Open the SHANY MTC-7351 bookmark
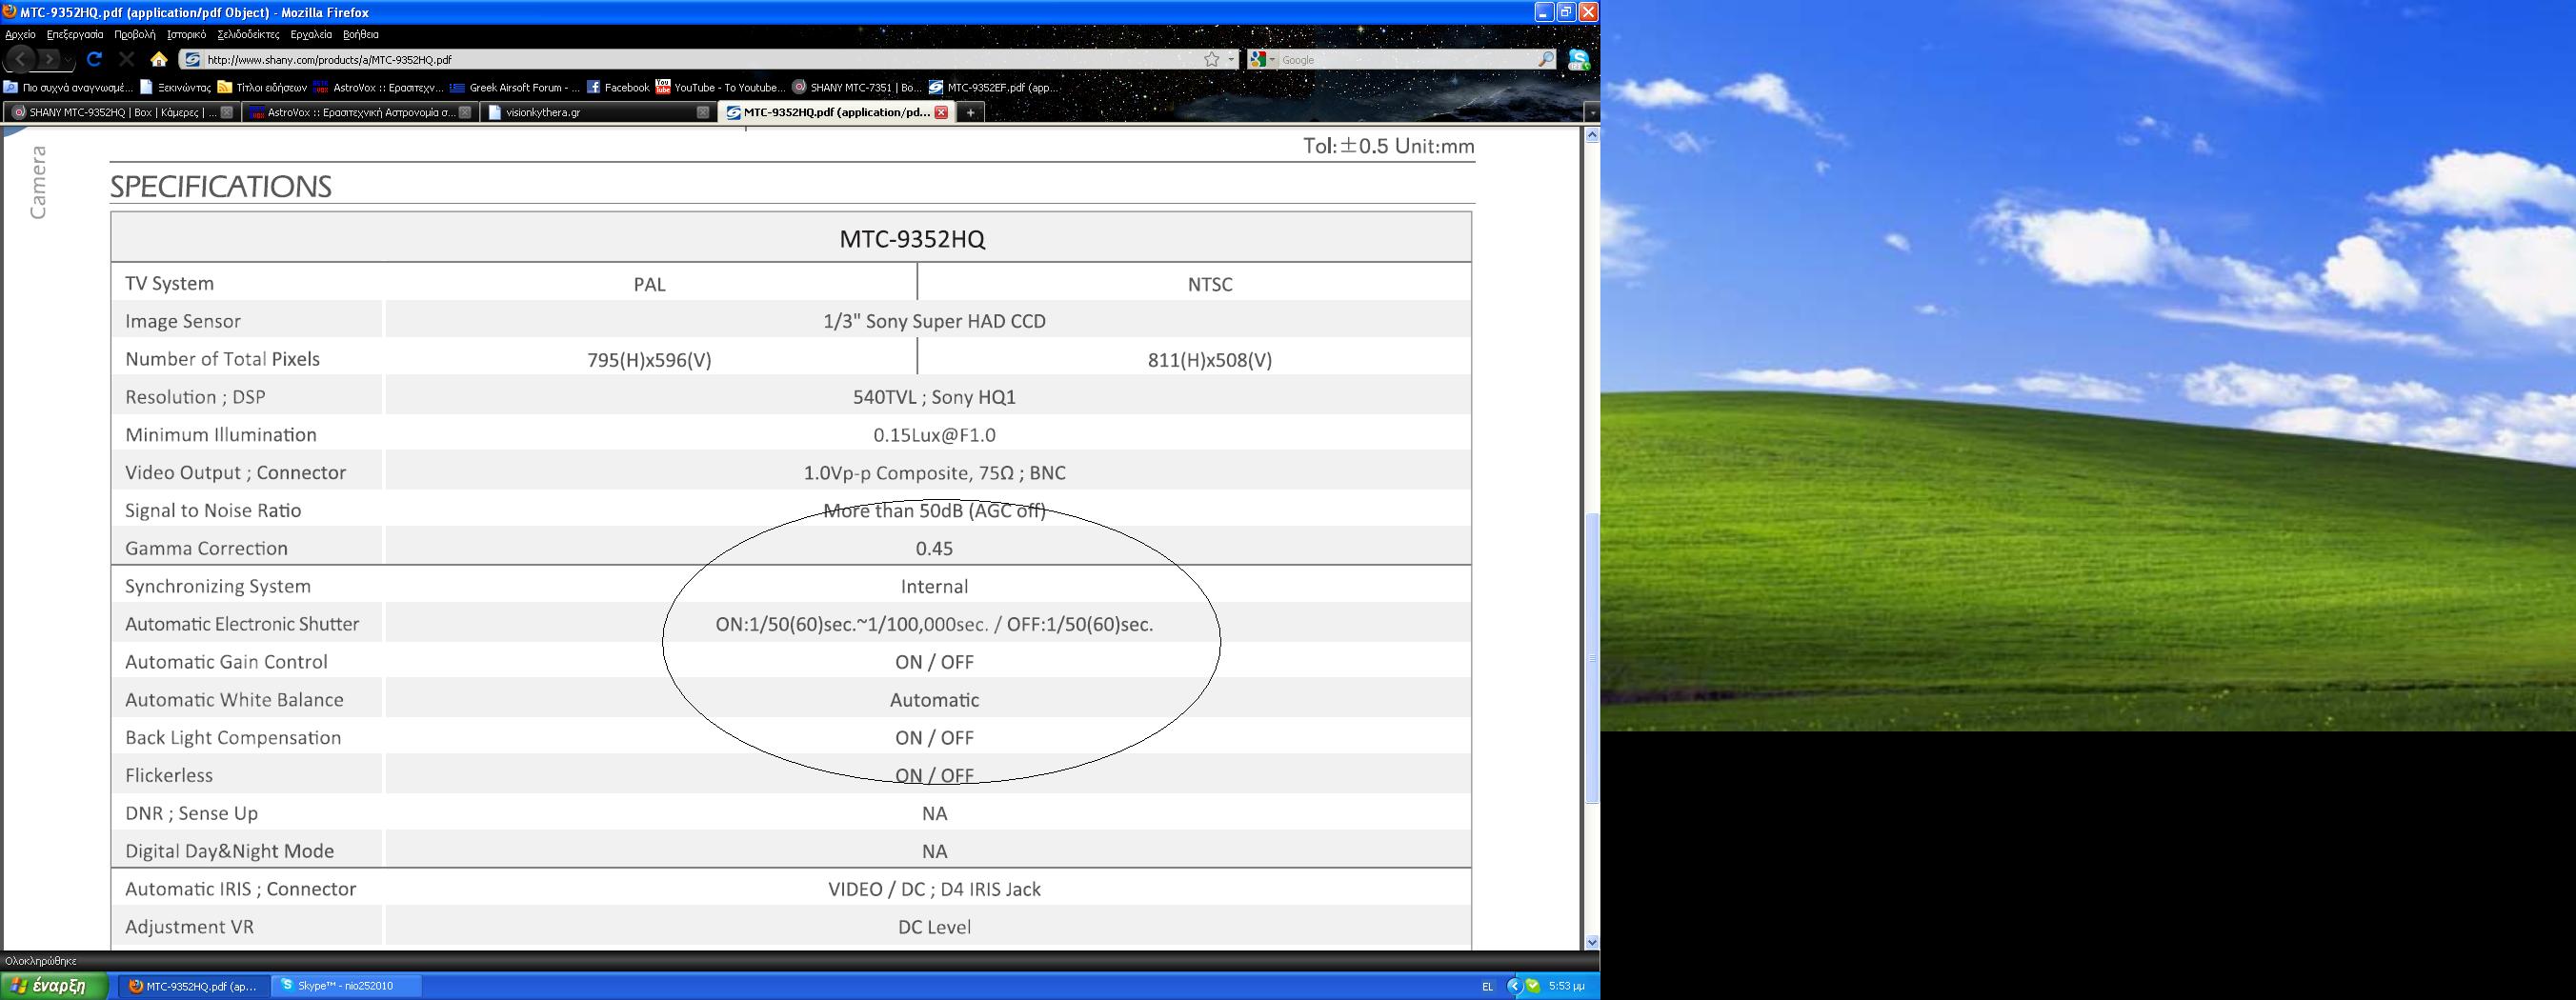 click(x=857, y=87)
